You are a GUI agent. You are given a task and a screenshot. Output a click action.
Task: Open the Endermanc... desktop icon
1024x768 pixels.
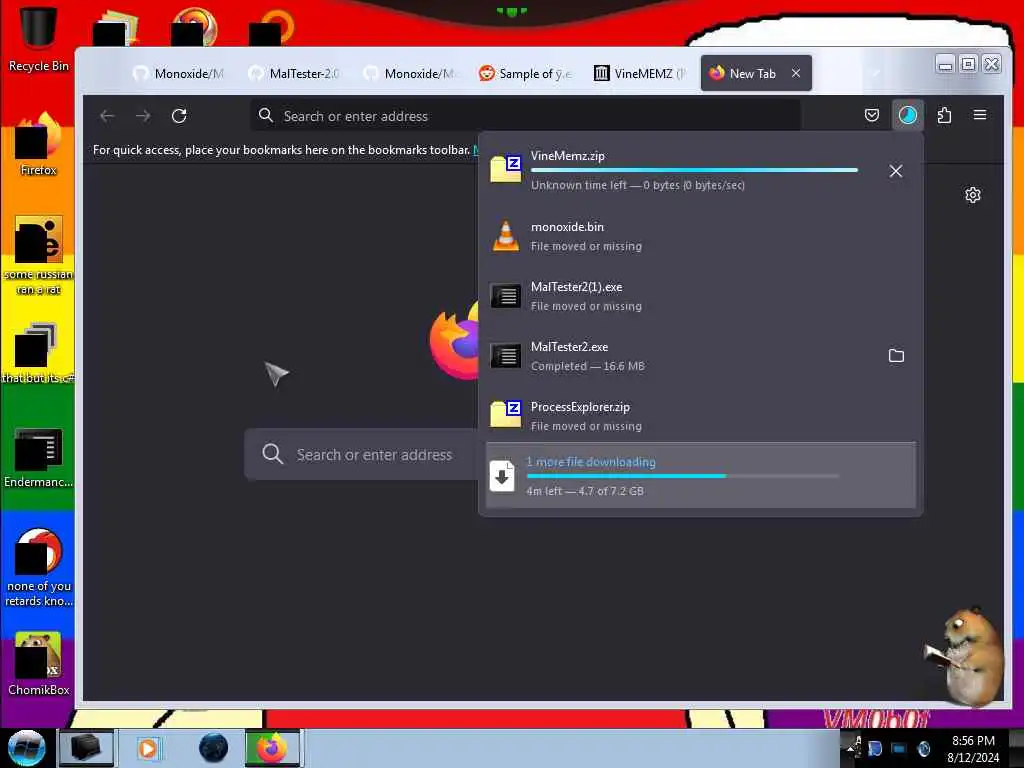click(38, 457)
